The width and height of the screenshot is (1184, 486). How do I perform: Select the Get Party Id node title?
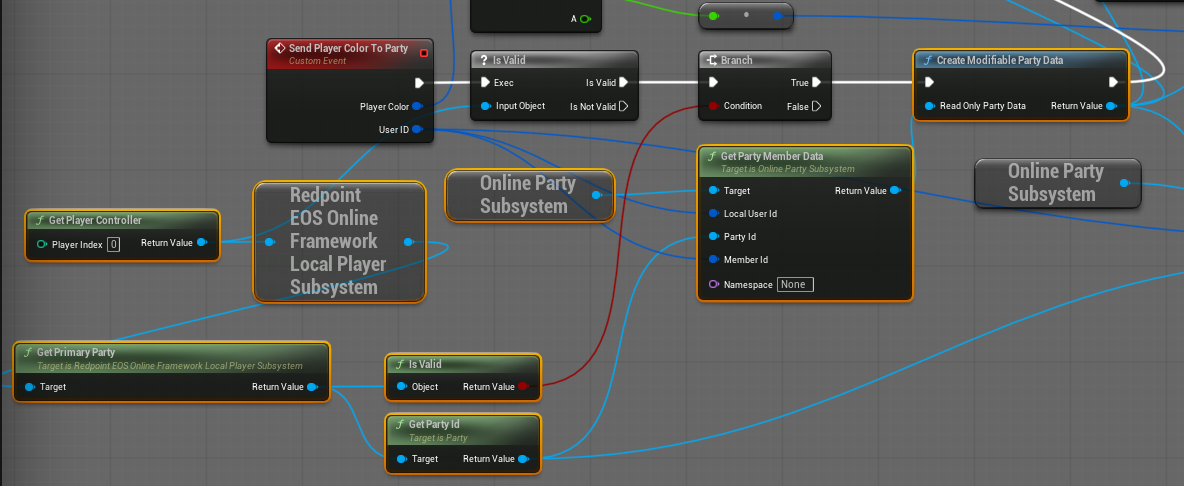click(x=434, y=424)
